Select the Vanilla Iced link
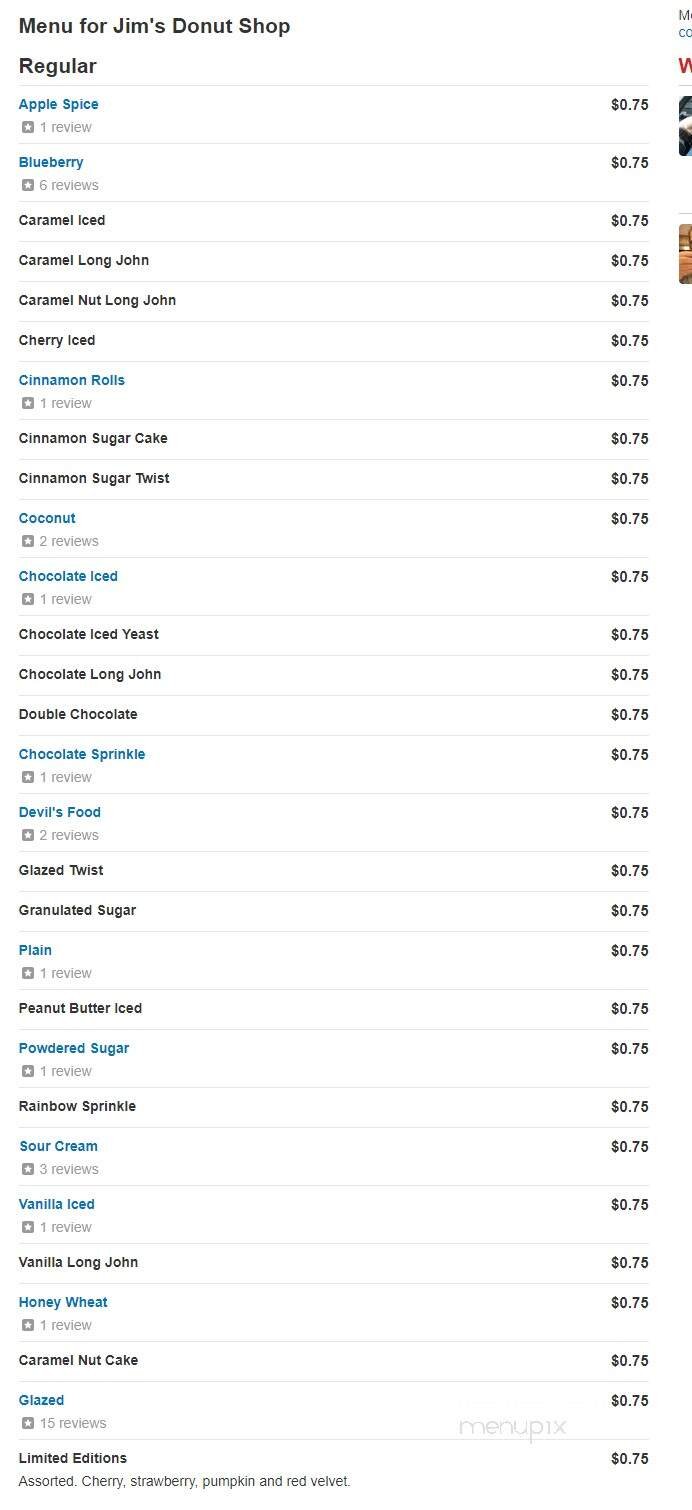 pyautogui.click(x=56, y=1204)
